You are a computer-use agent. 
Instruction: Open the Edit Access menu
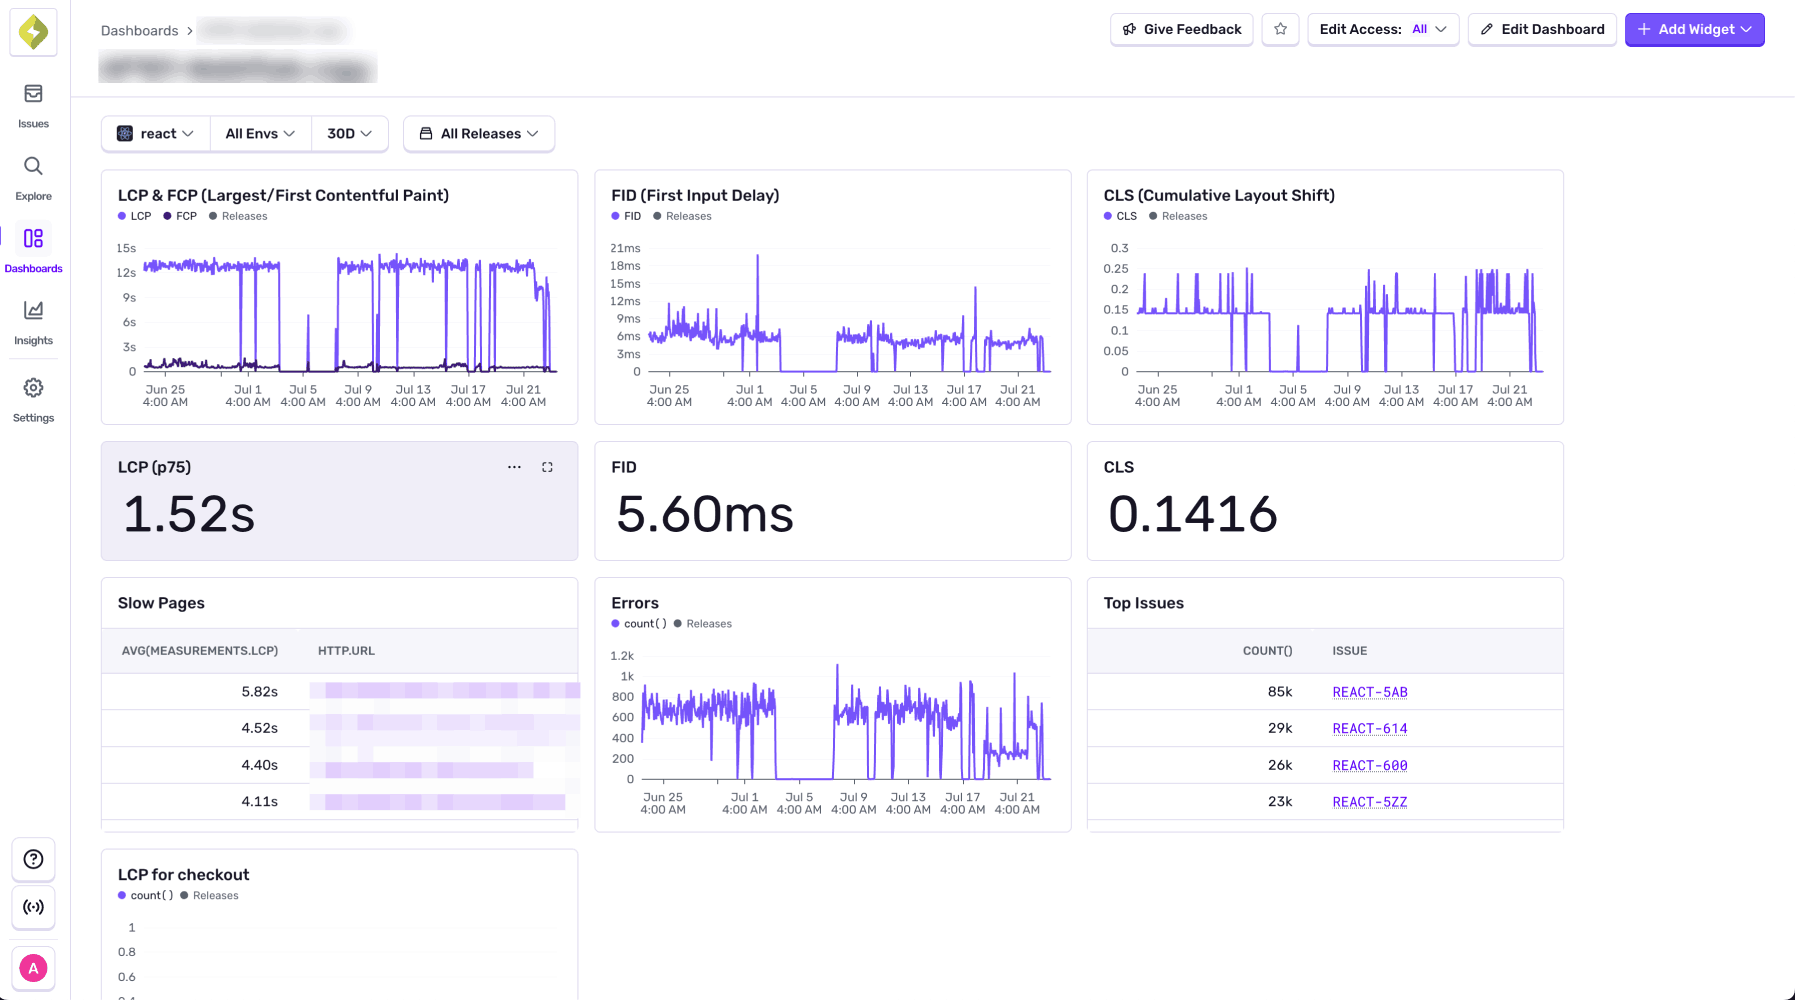pos(1383,29)
